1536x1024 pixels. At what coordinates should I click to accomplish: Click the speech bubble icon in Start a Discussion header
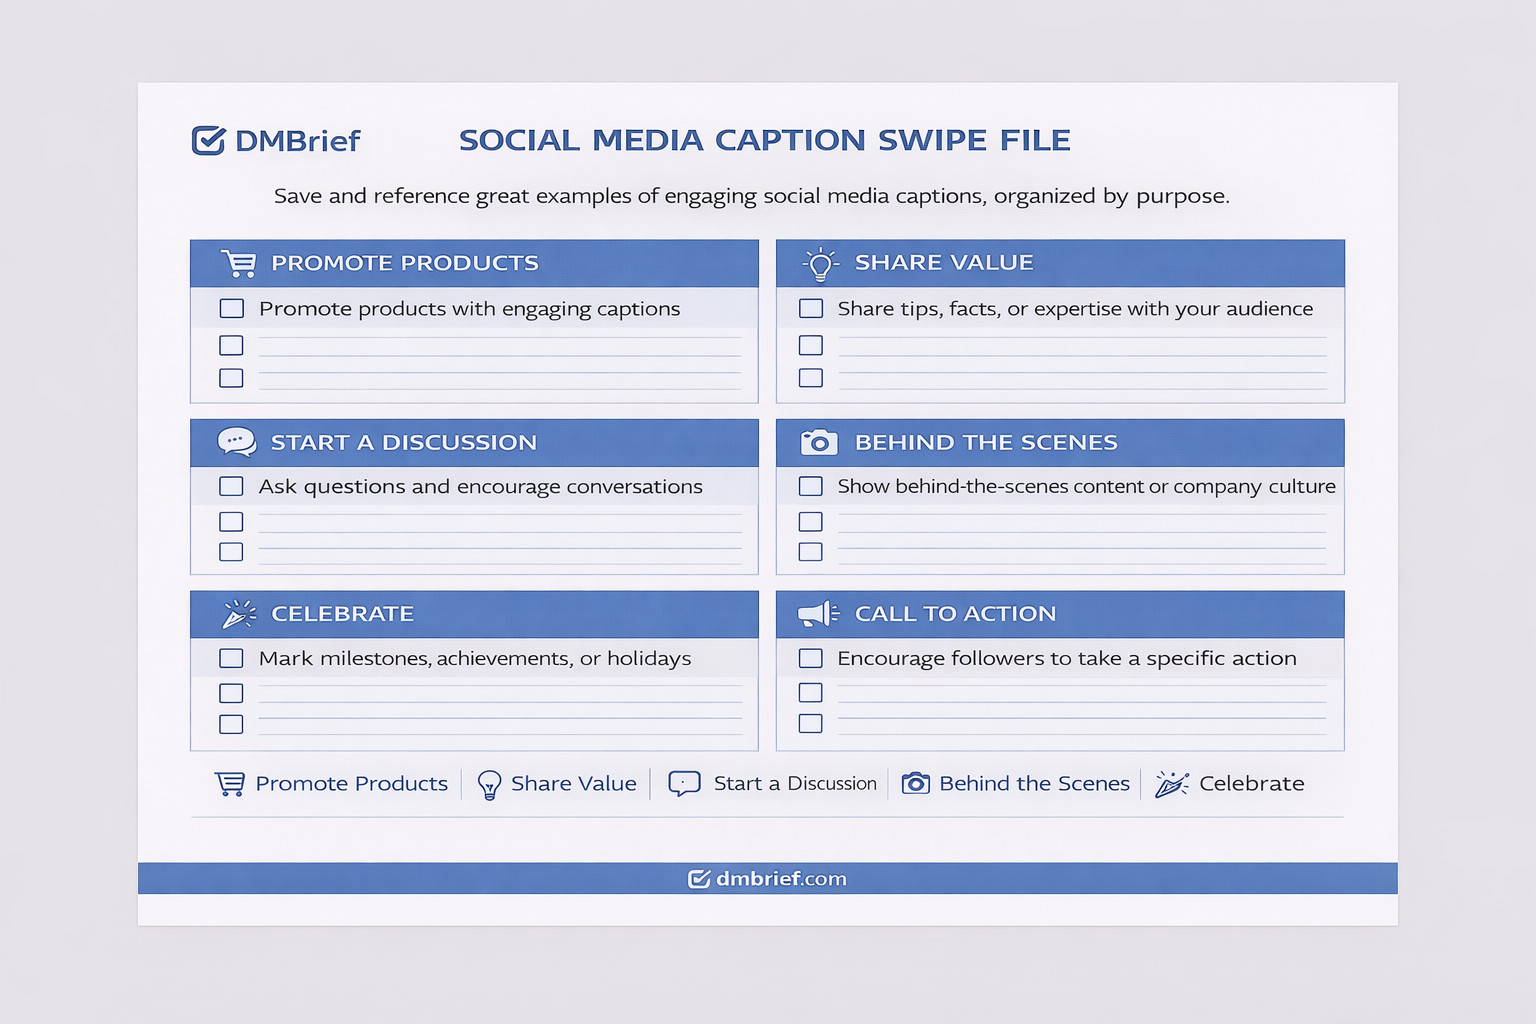[x=237, y=442]
